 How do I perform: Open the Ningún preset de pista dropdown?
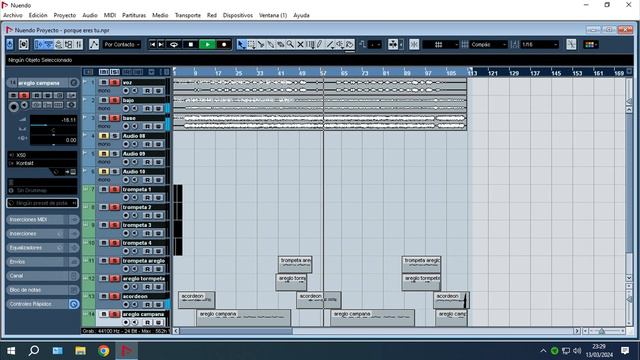(x=42, y=203)
